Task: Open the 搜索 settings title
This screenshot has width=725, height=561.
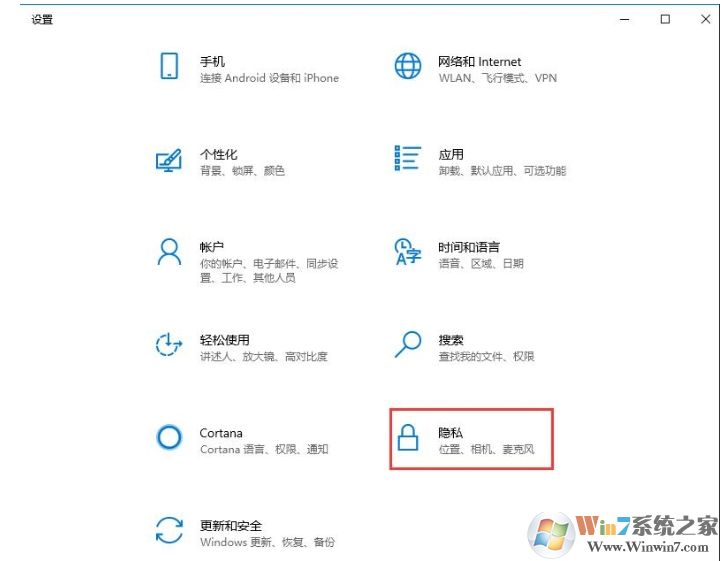Action: [x=451, y=340]
